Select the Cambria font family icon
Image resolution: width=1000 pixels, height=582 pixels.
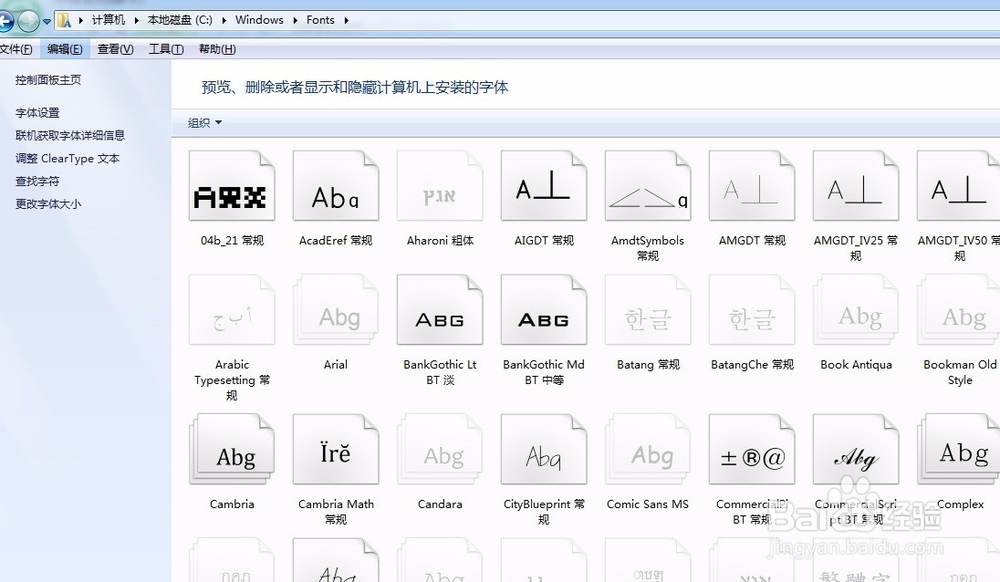tap(232, 449)
